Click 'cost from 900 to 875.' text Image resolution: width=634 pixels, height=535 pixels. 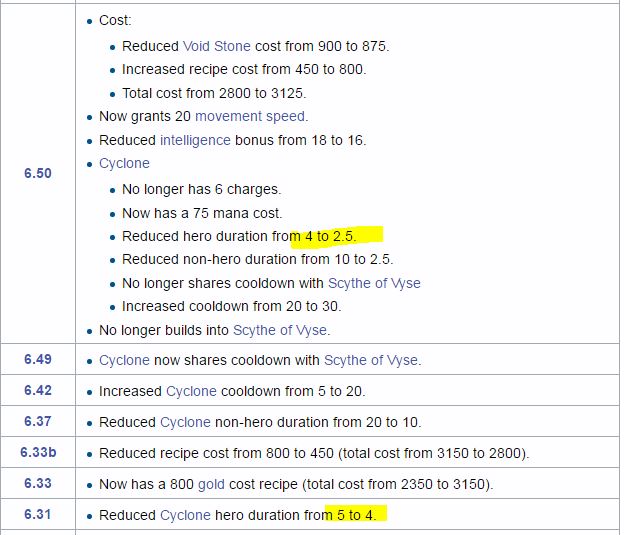pyautogui.click(x=322, y=46)
